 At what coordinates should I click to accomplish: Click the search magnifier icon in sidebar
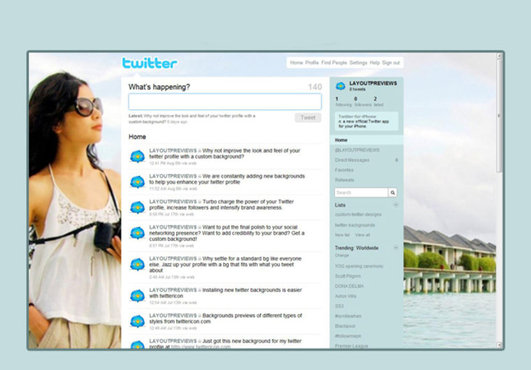point(392,193)
